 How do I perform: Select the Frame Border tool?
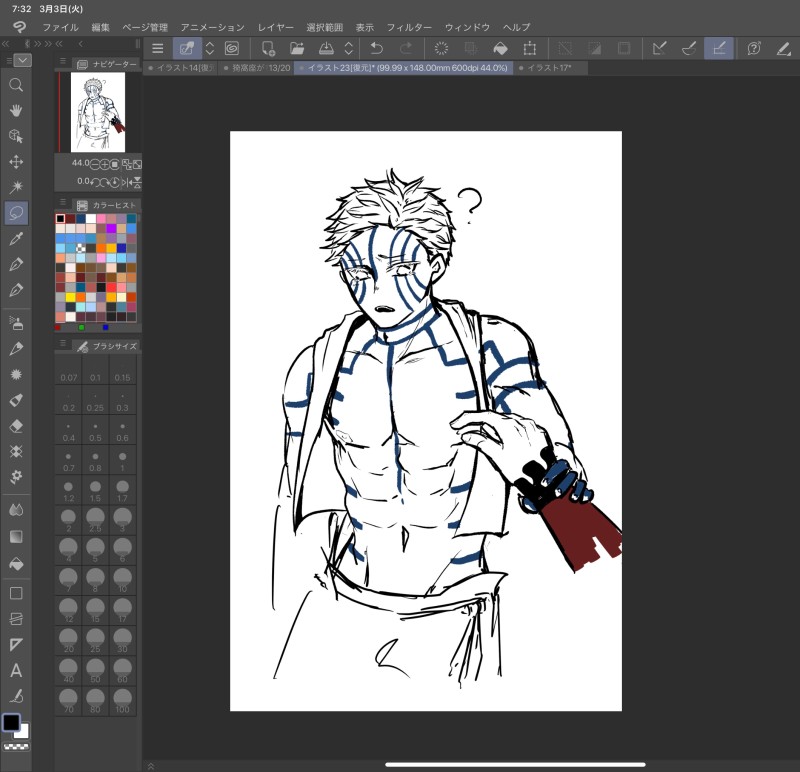click(16, 618)
